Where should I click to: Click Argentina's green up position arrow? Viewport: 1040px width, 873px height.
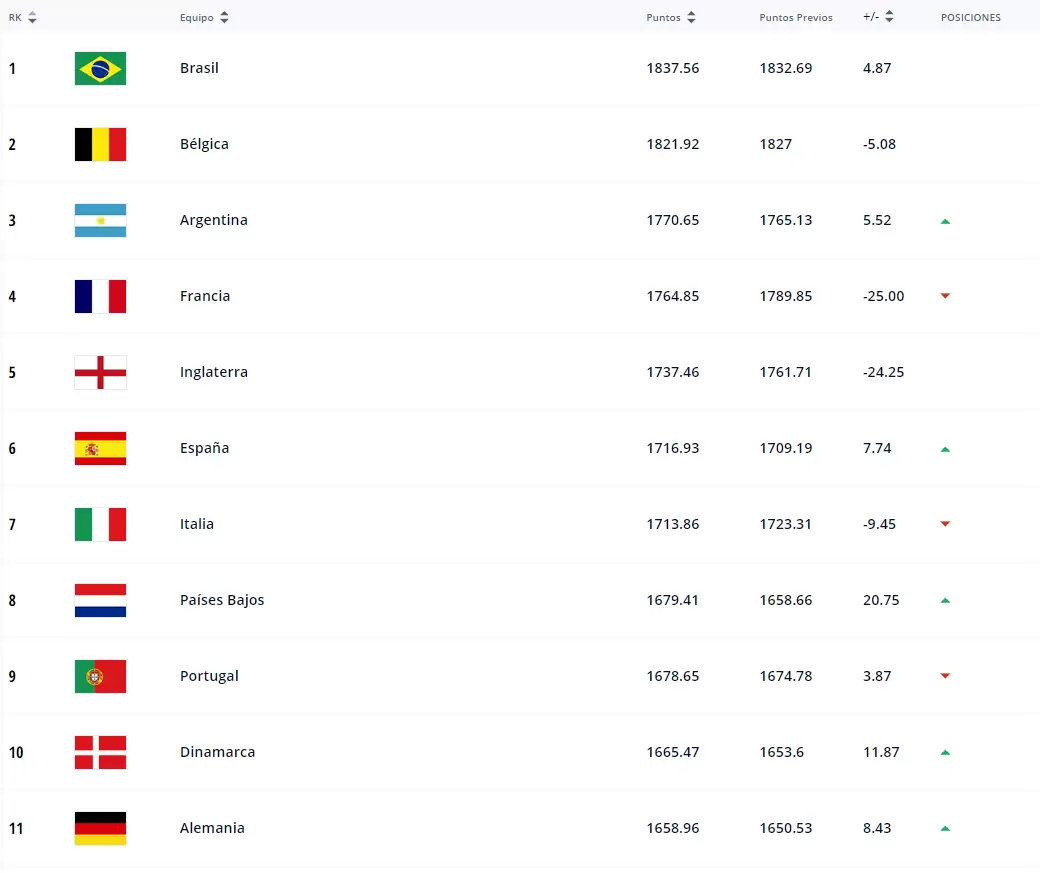pos(945,221)
